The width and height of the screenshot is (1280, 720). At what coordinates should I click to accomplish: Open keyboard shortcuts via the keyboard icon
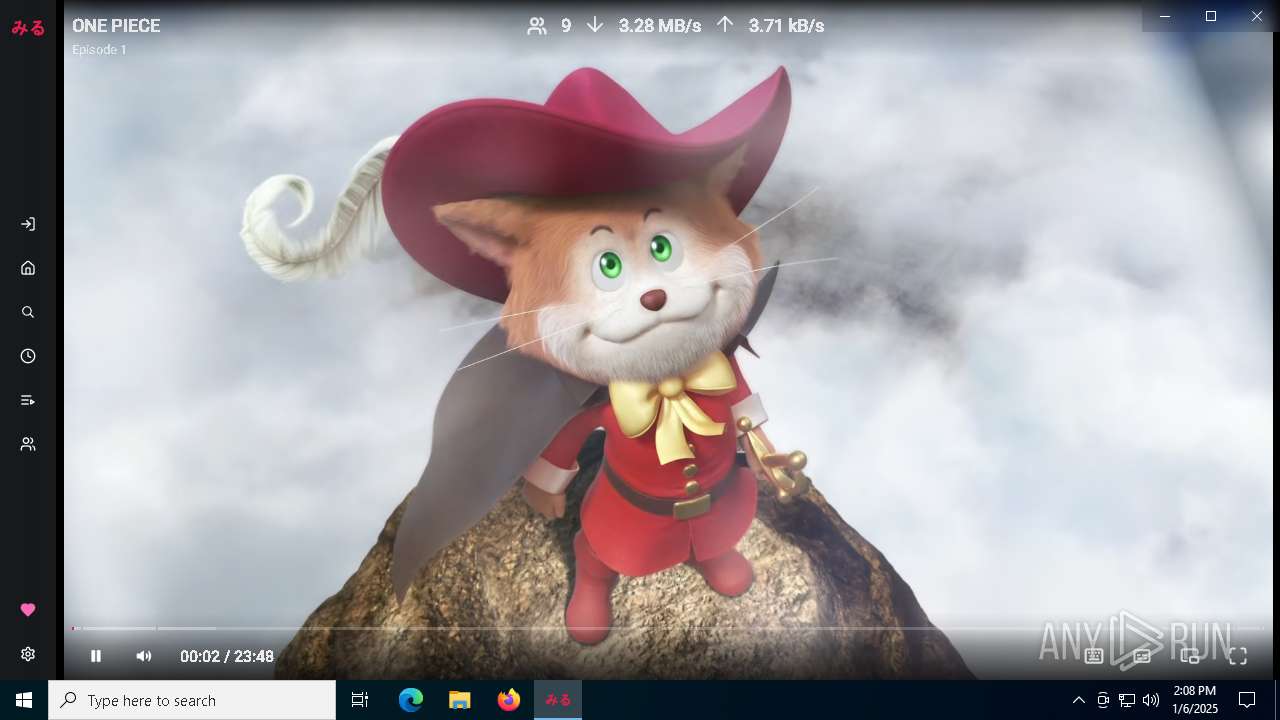pyautogui.click(x=1094, y=656)
